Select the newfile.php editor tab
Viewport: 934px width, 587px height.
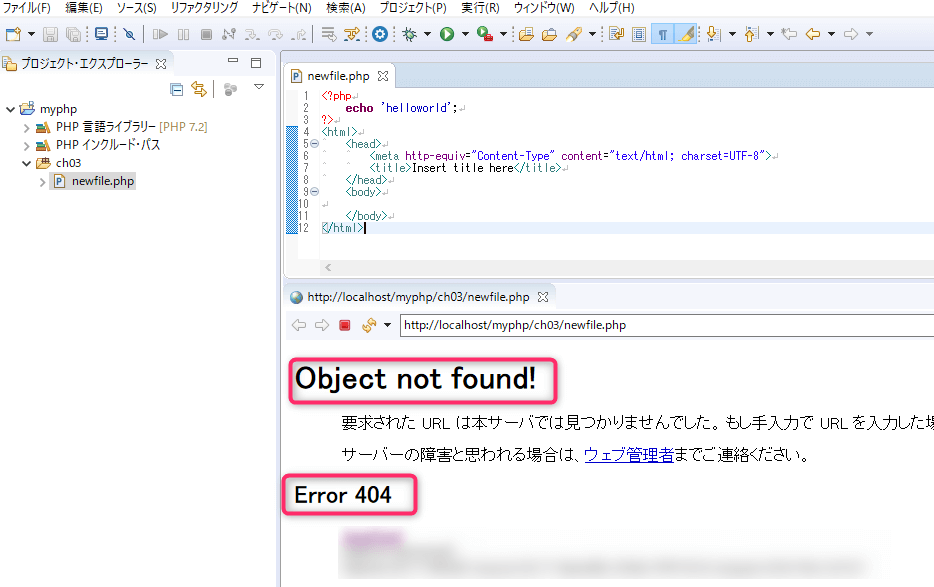[x=338, y=76]
